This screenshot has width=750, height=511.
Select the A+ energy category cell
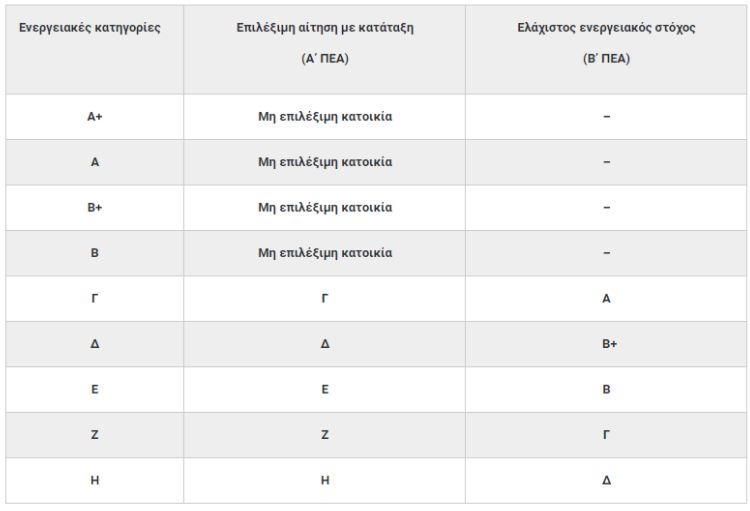coord(95,117)
